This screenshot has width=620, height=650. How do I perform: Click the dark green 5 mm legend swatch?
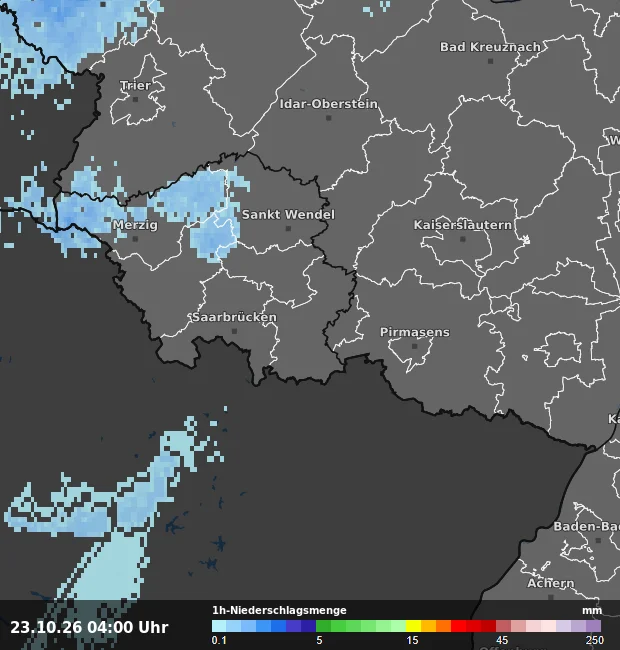tap(323, 626)
